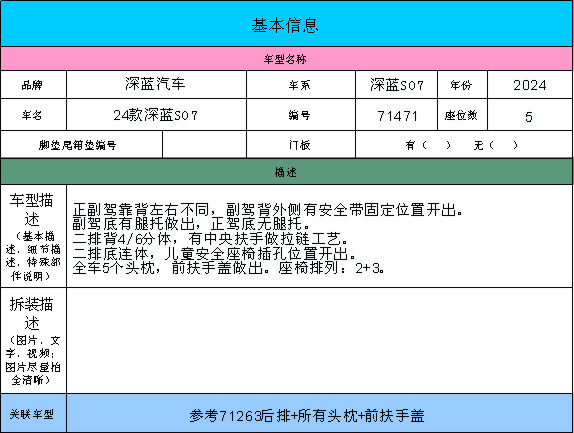The image size is (574, 433).
Task: Click the 品牌 label cell
Action: 33,85
